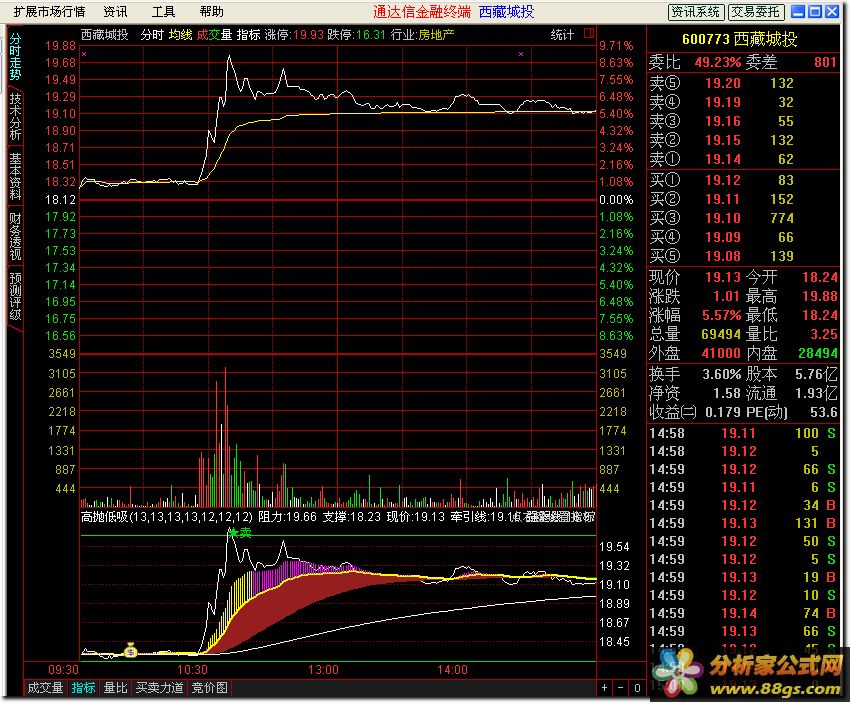This screenshot has width=852, height=704.
Task: Click the 外盘 value 41000
Action: point(721,353)
